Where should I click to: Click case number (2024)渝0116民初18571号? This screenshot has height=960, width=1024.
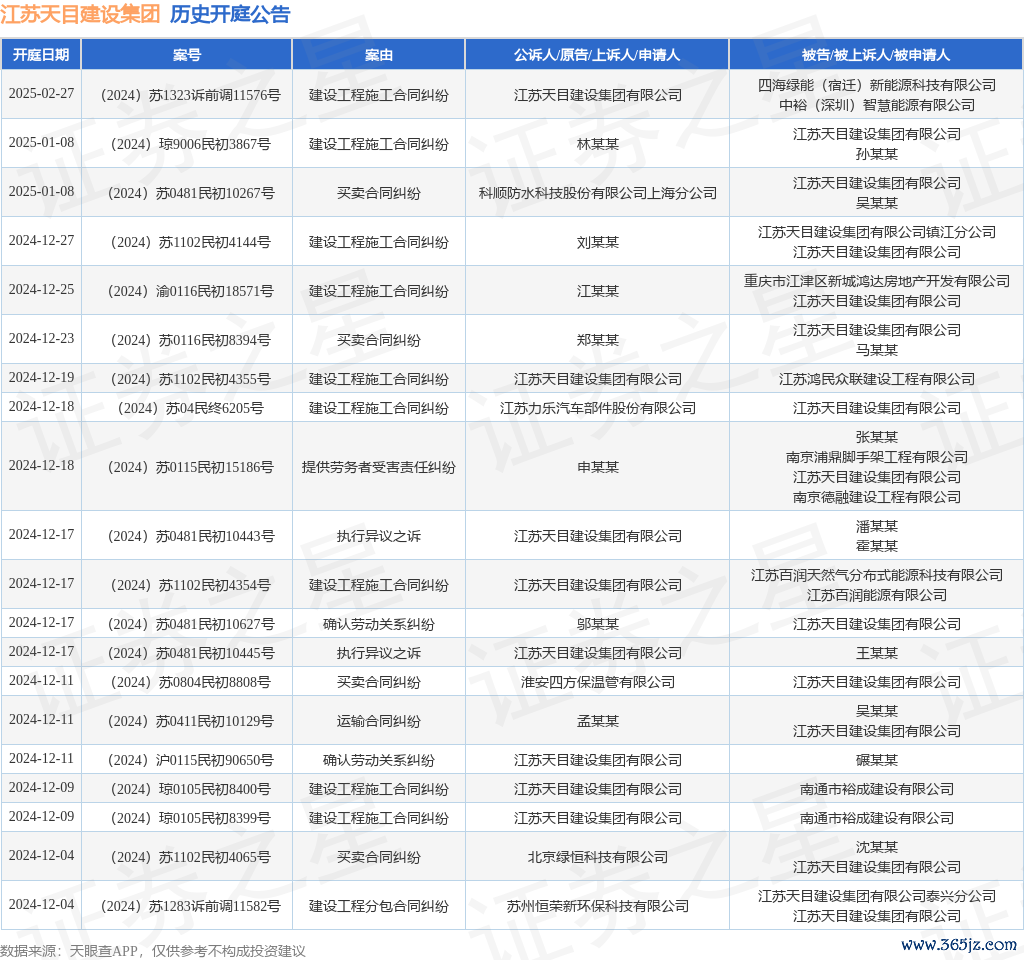click(190, 291)
